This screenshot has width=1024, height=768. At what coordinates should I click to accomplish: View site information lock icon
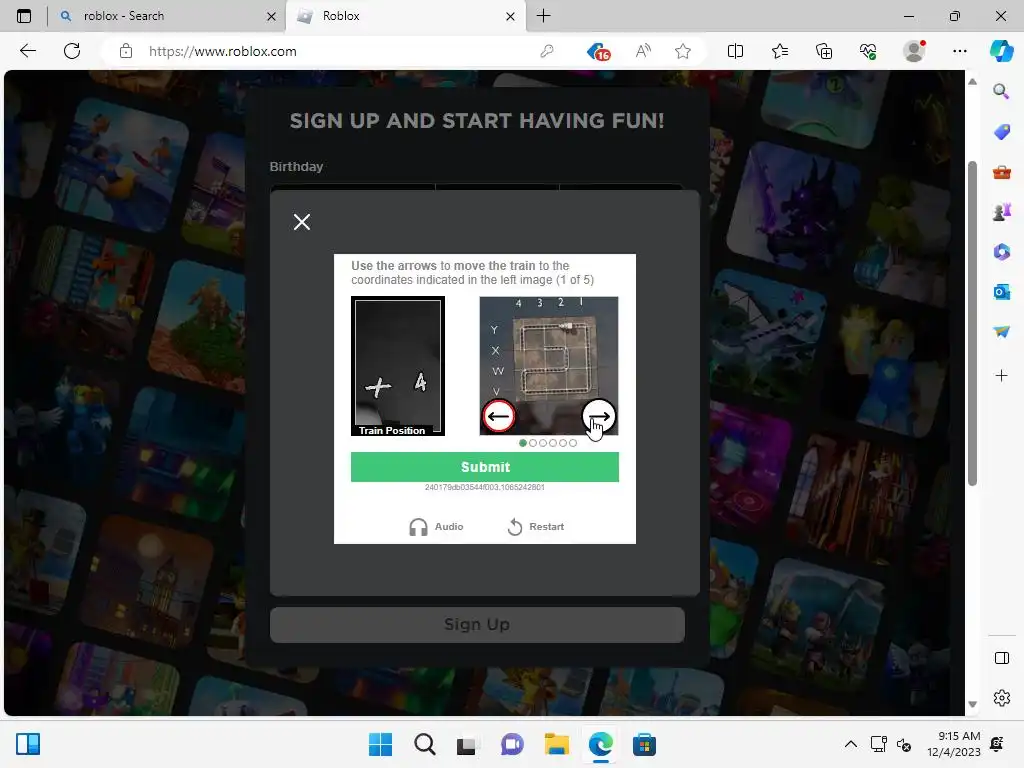click(126, 51)
